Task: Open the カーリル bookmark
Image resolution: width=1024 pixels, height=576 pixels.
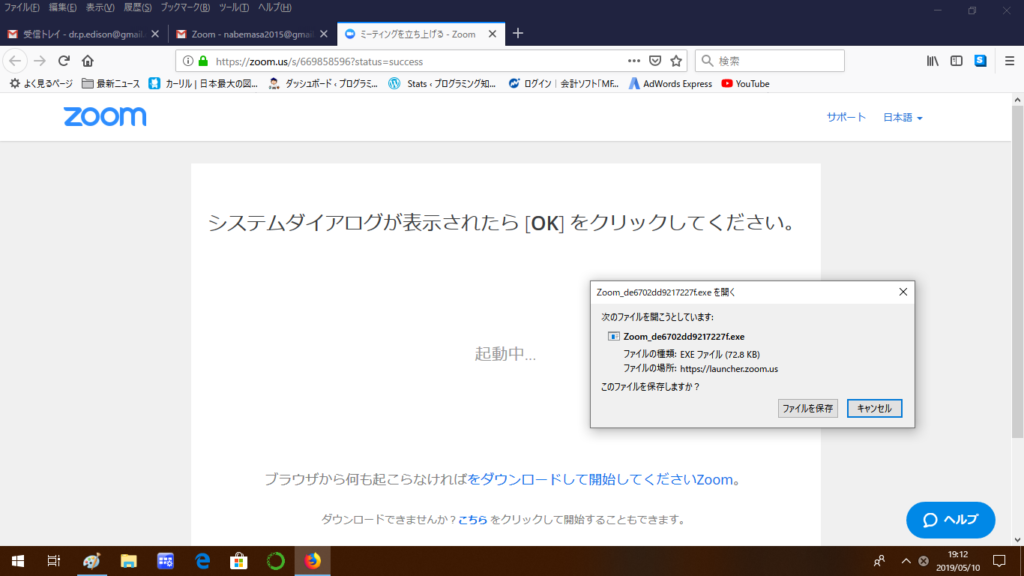Action: (203, 84)
